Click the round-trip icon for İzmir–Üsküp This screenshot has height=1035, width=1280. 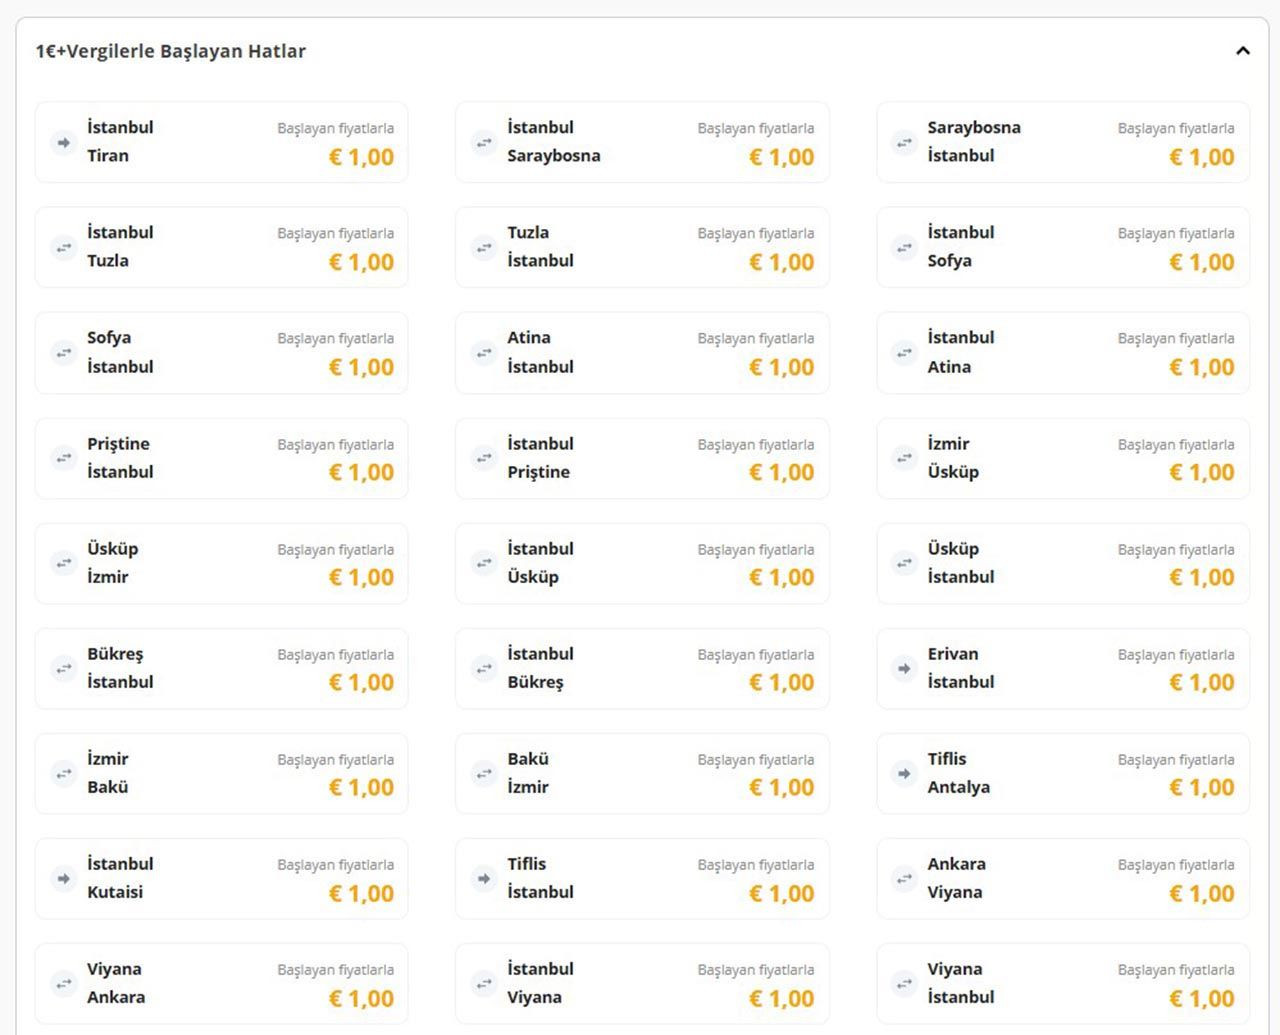(x=904, y=459)
